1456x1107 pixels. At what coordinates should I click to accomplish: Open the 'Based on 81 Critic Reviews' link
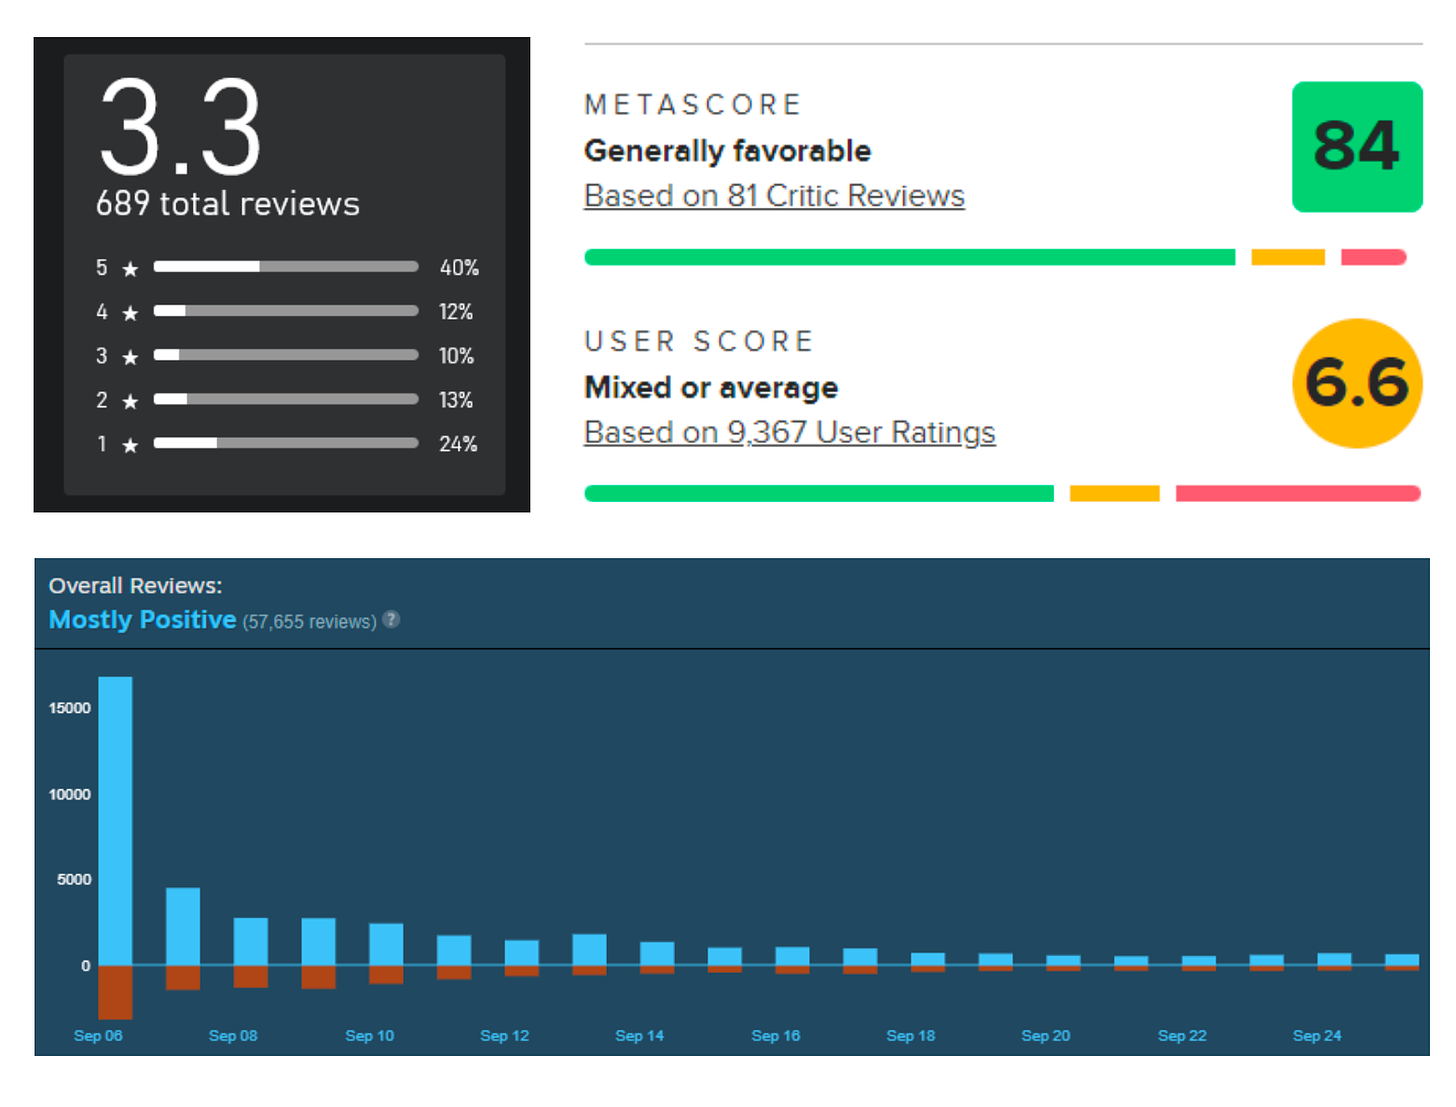click(774, 196)
